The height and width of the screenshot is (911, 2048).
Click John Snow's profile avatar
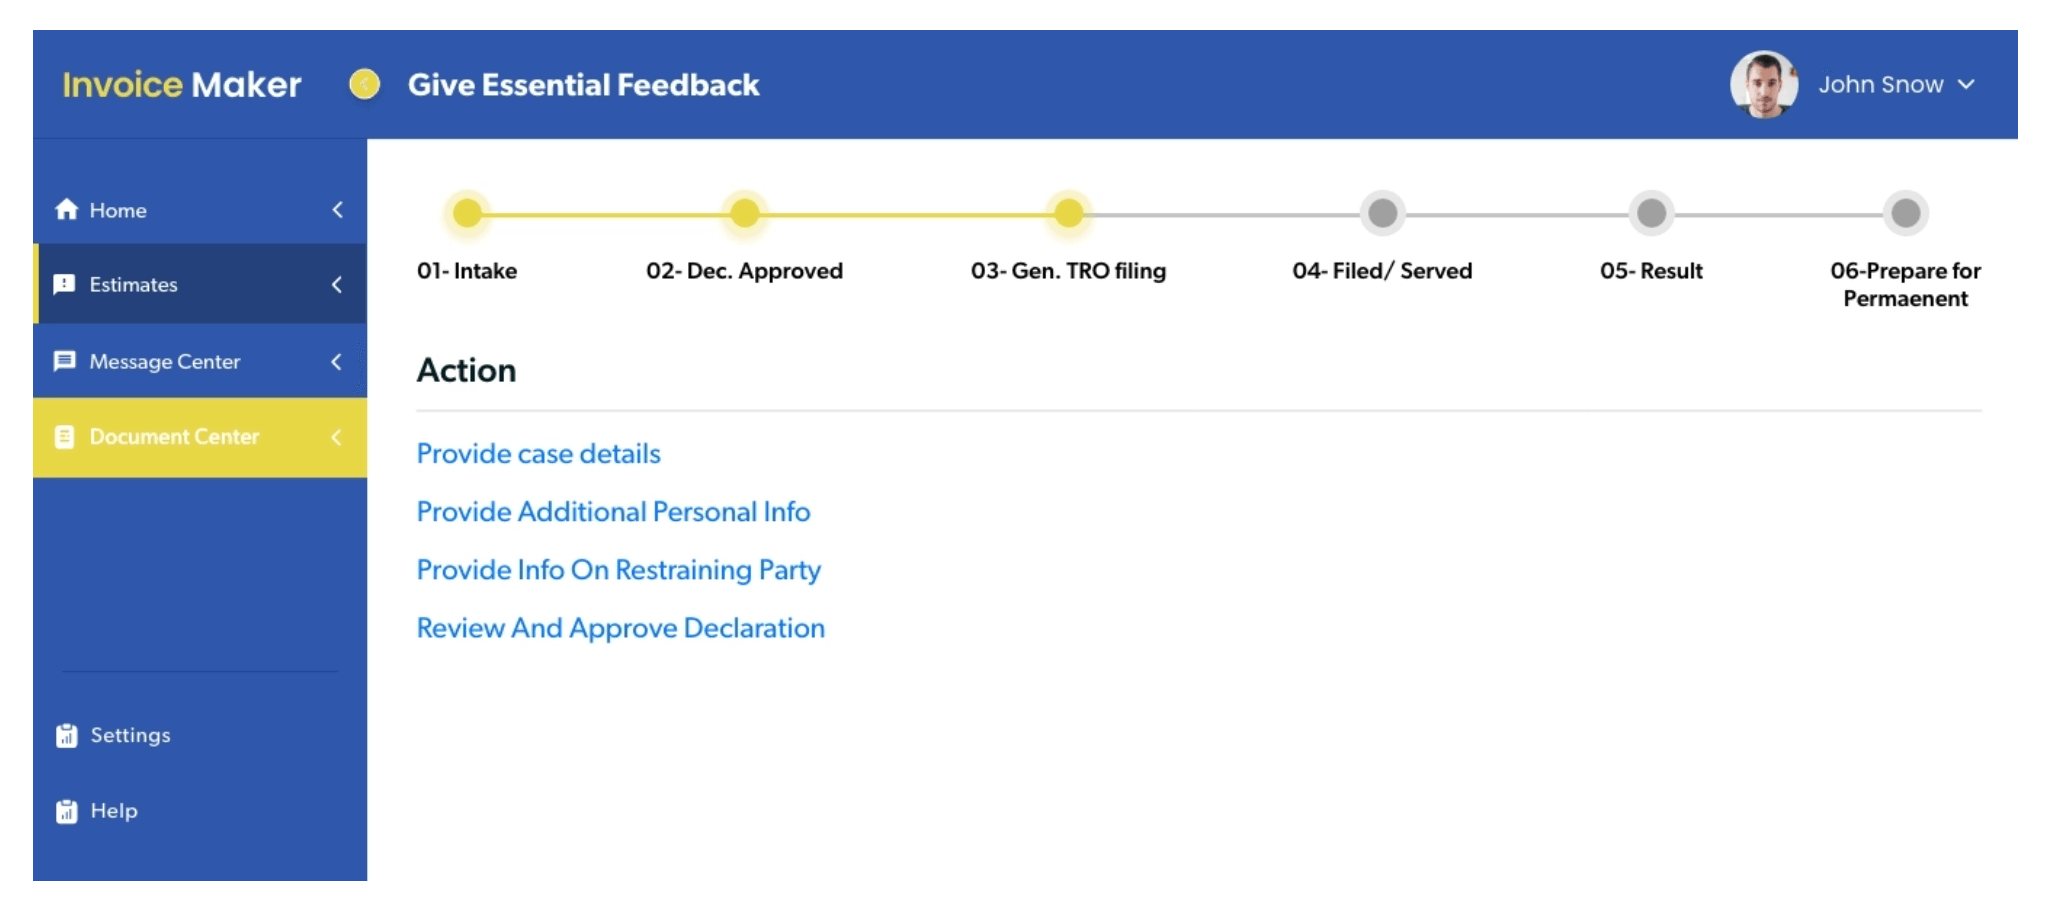[1763, 85]
